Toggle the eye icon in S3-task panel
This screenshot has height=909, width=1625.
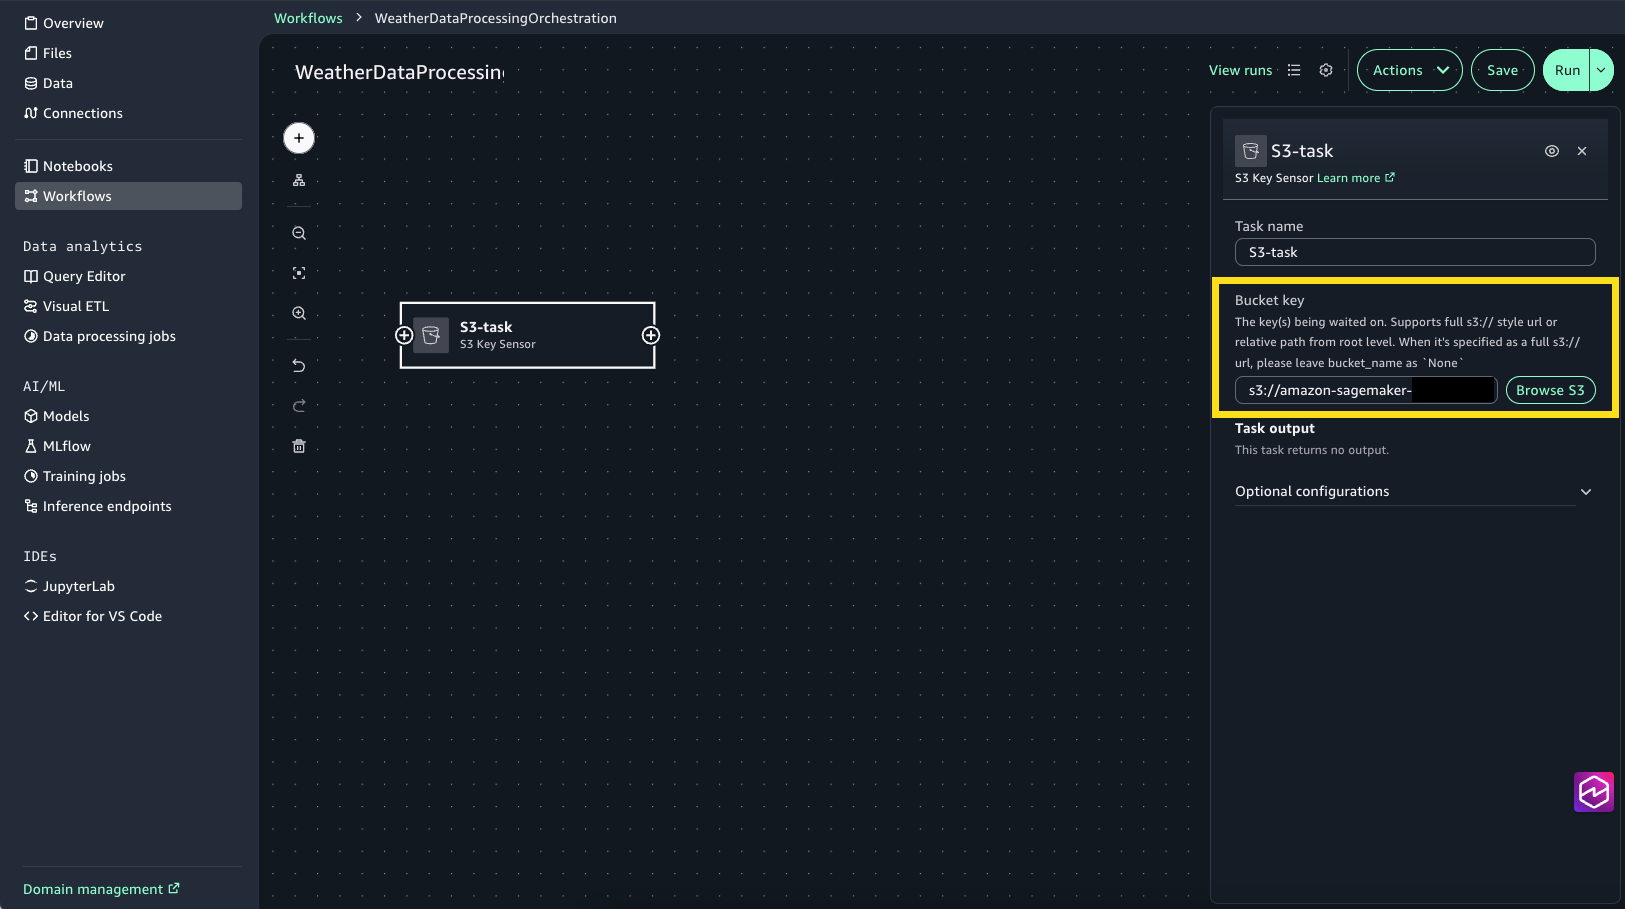pyautogui.click(x=1552, y=151)
